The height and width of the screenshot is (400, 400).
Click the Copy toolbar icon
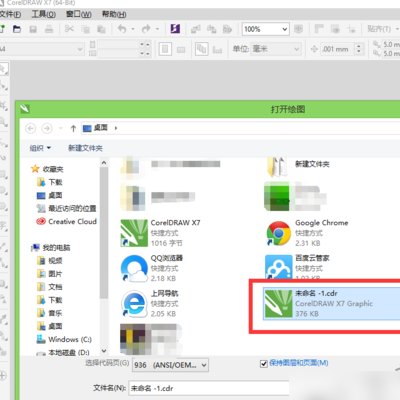click(x=86, y=29)
